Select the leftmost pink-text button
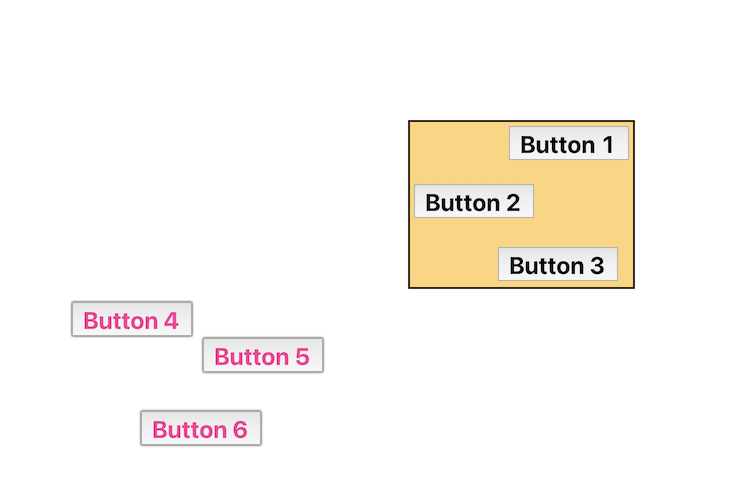 coord(131,320)
